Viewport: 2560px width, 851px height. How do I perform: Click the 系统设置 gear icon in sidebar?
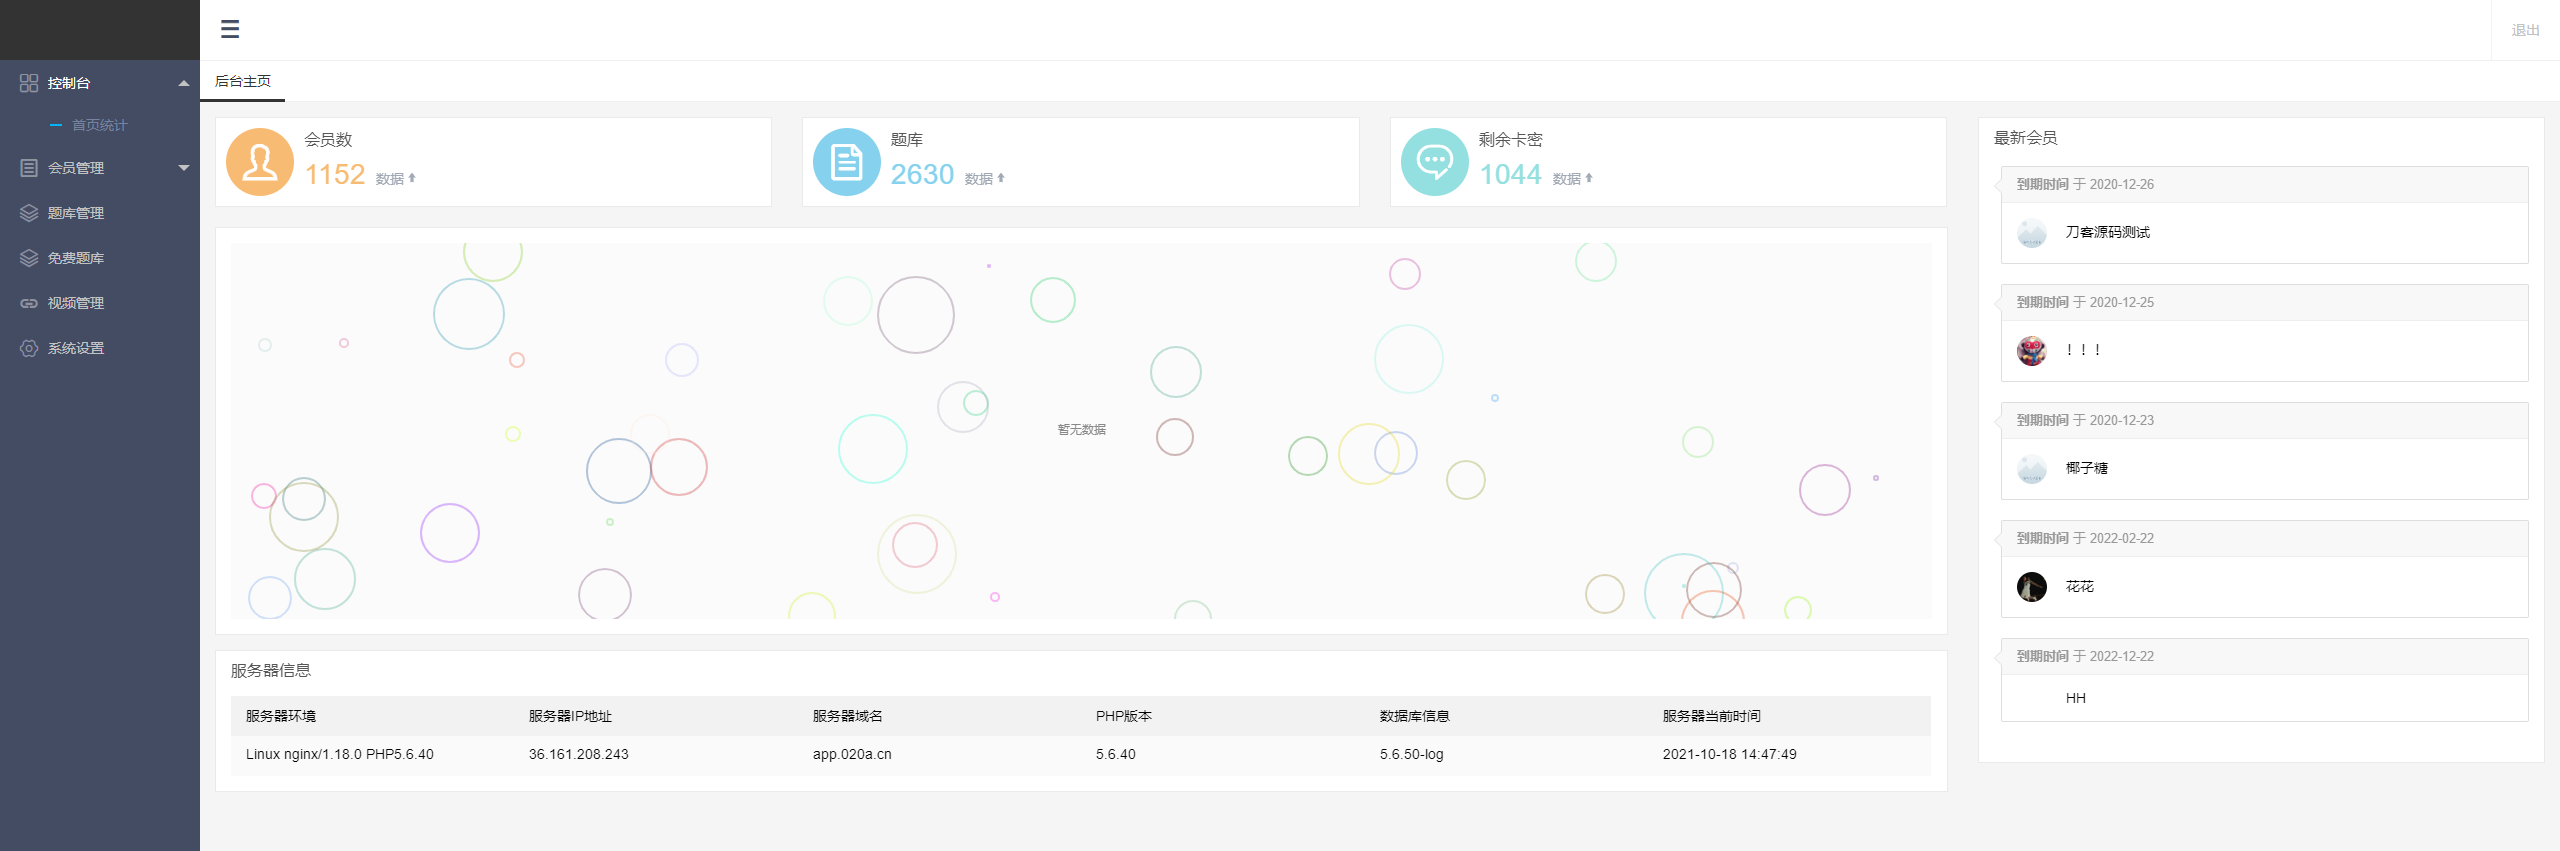pyautogui.click(x=29, y=348)
